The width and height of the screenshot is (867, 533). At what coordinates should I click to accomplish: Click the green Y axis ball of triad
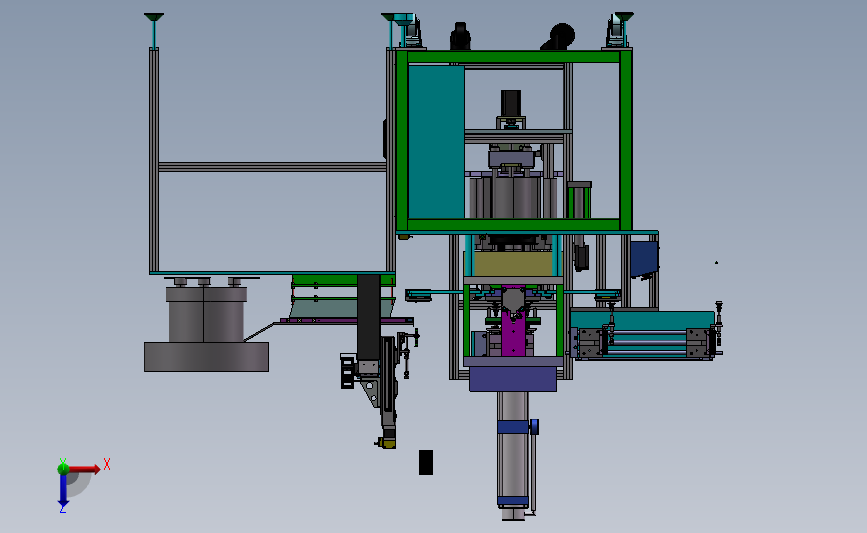(63, 468)
